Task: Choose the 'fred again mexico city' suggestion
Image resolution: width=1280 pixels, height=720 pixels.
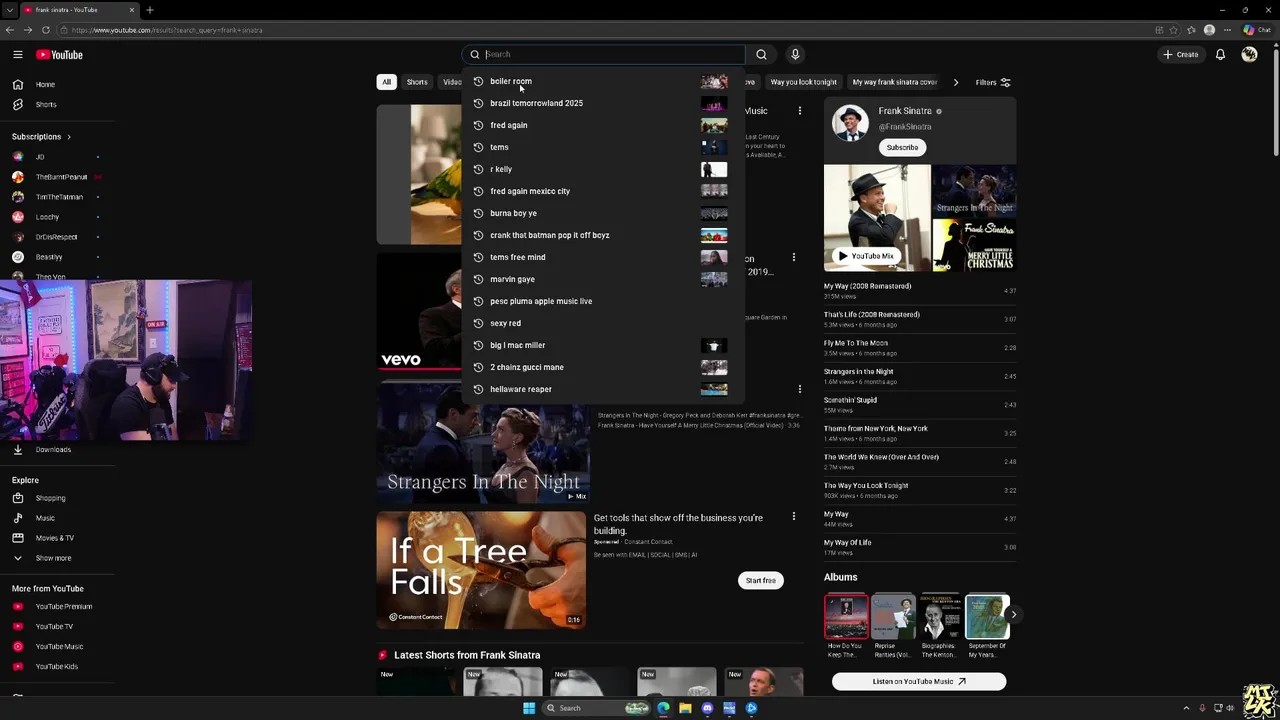Action: pos(603,191)
